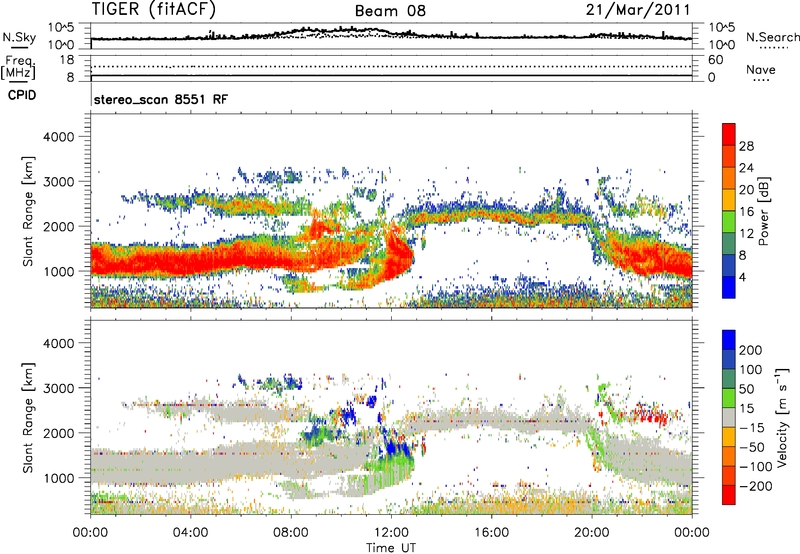800x554 pixels.
Task: Click the 12:00 time tick label
Action: tap(391, 533)
